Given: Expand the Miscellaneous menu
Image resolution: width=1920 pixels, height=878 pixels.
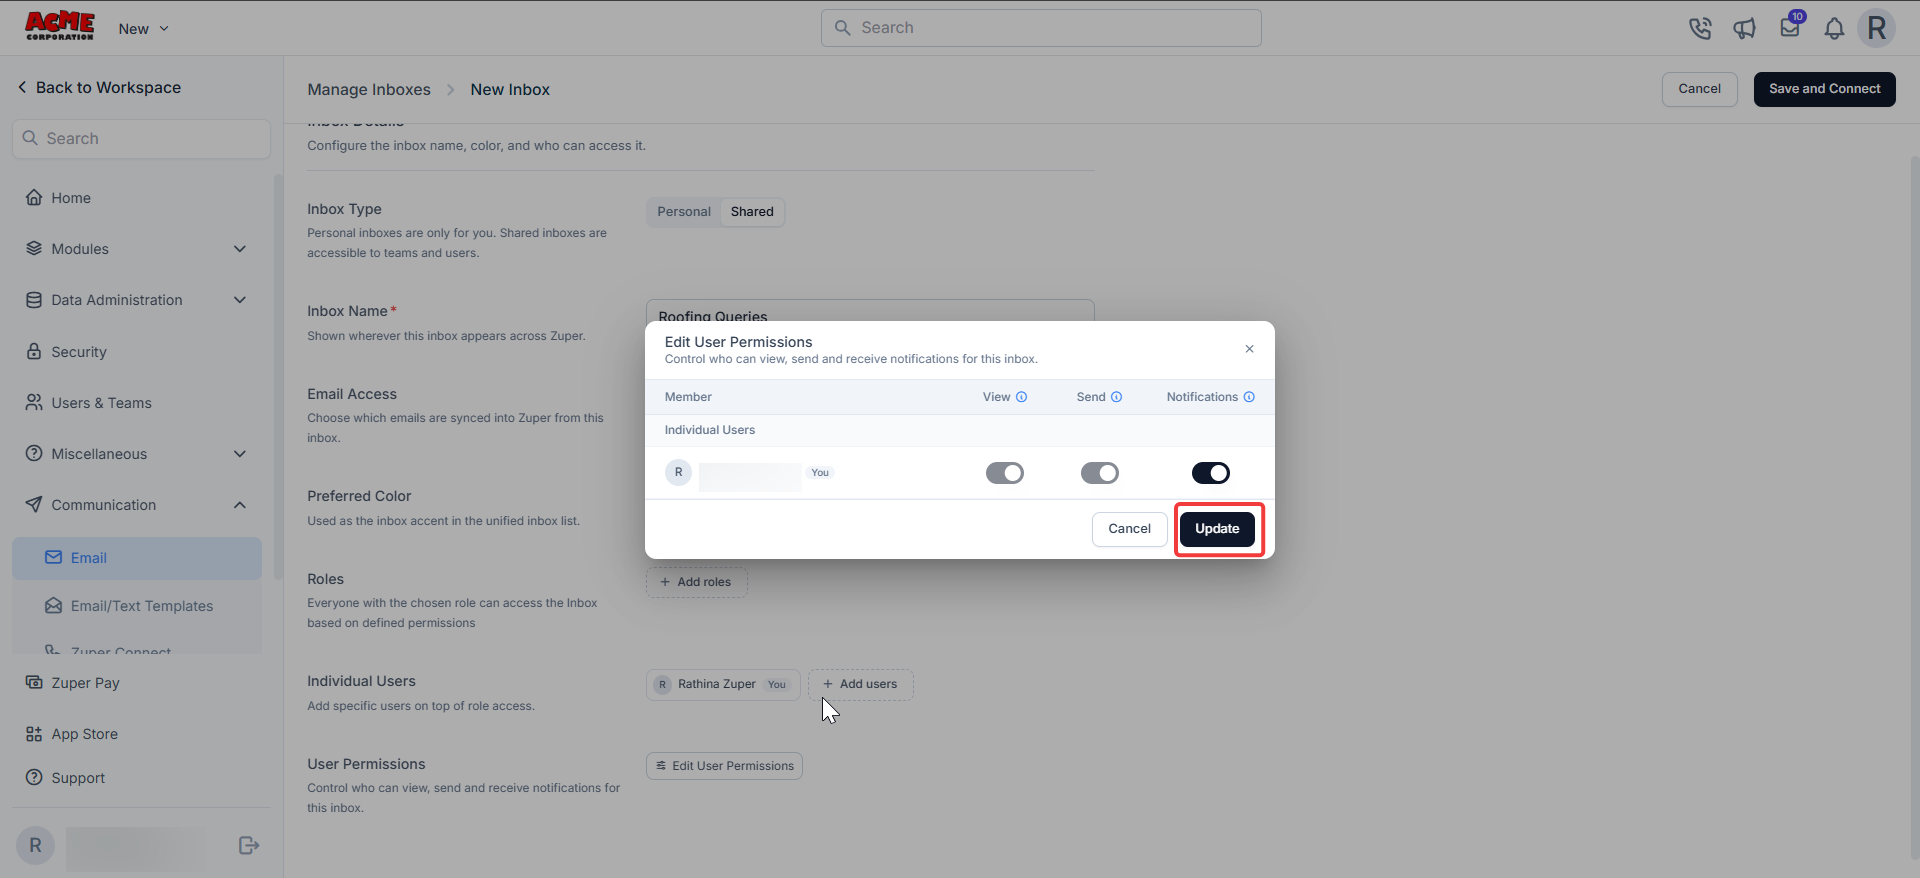Looking at the screenshot, I should click(x=137, y=454).
